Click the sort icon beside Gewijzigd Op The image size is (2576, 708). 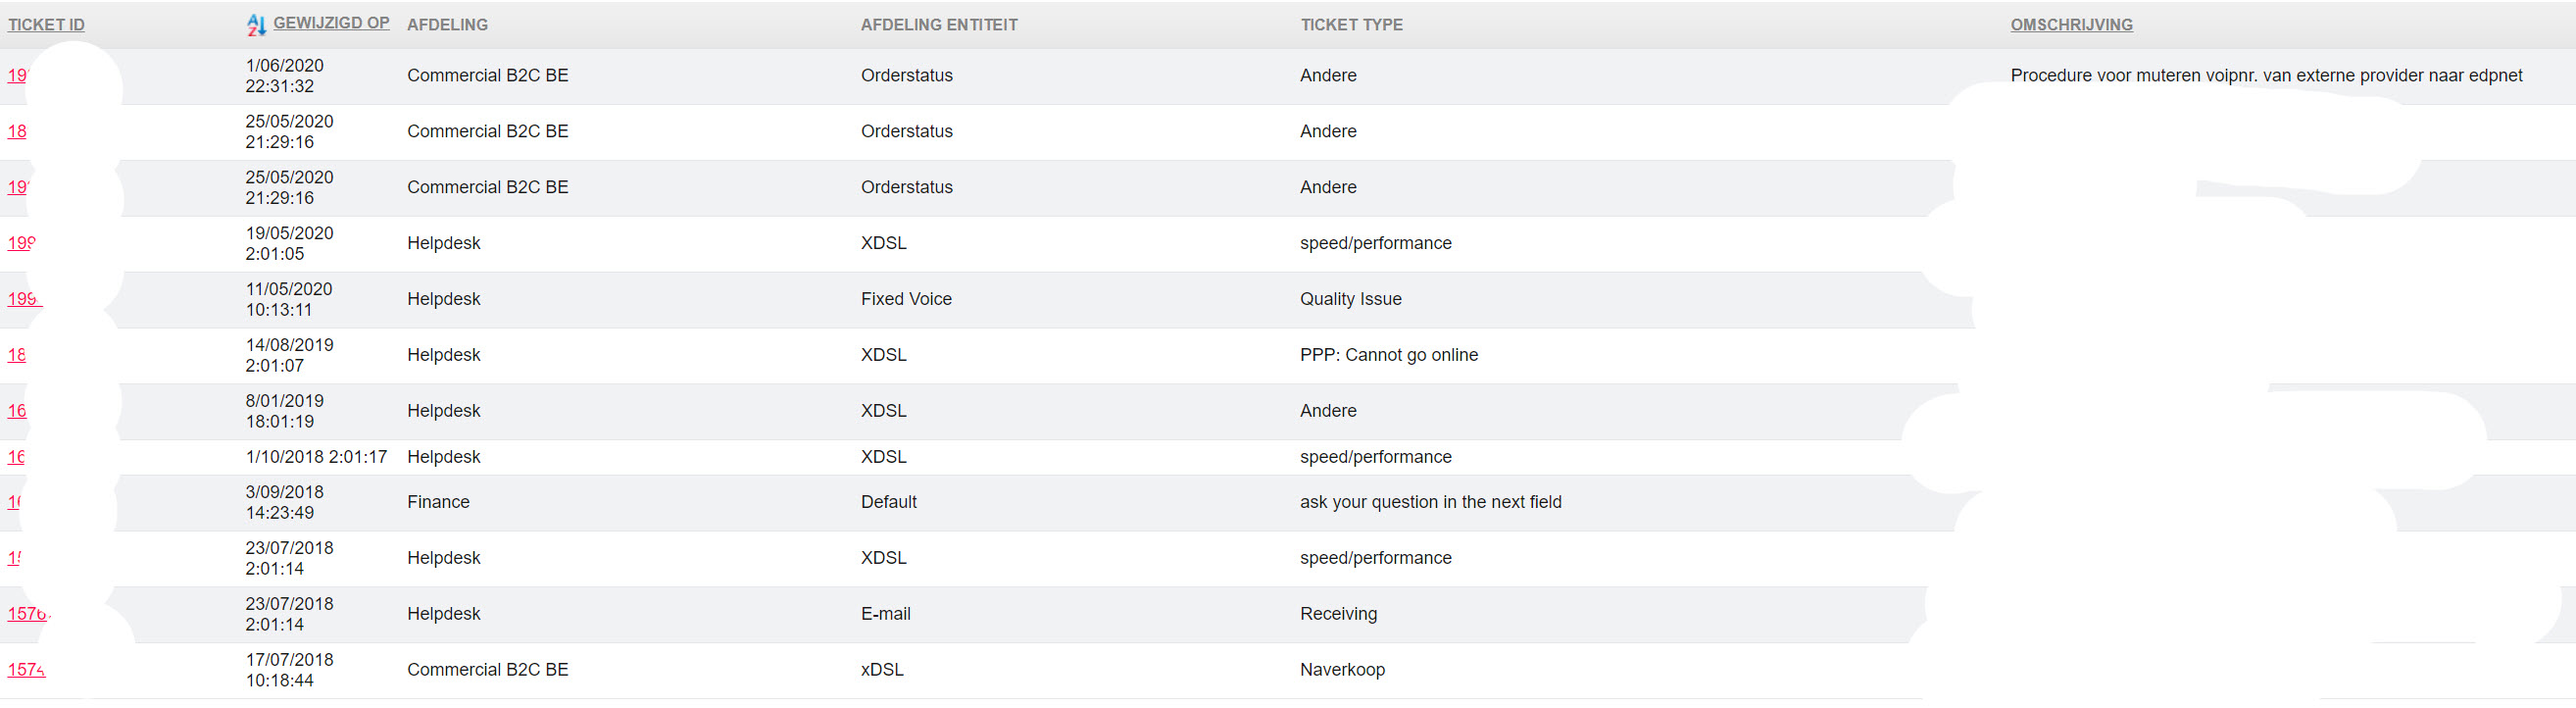(256, 25)
